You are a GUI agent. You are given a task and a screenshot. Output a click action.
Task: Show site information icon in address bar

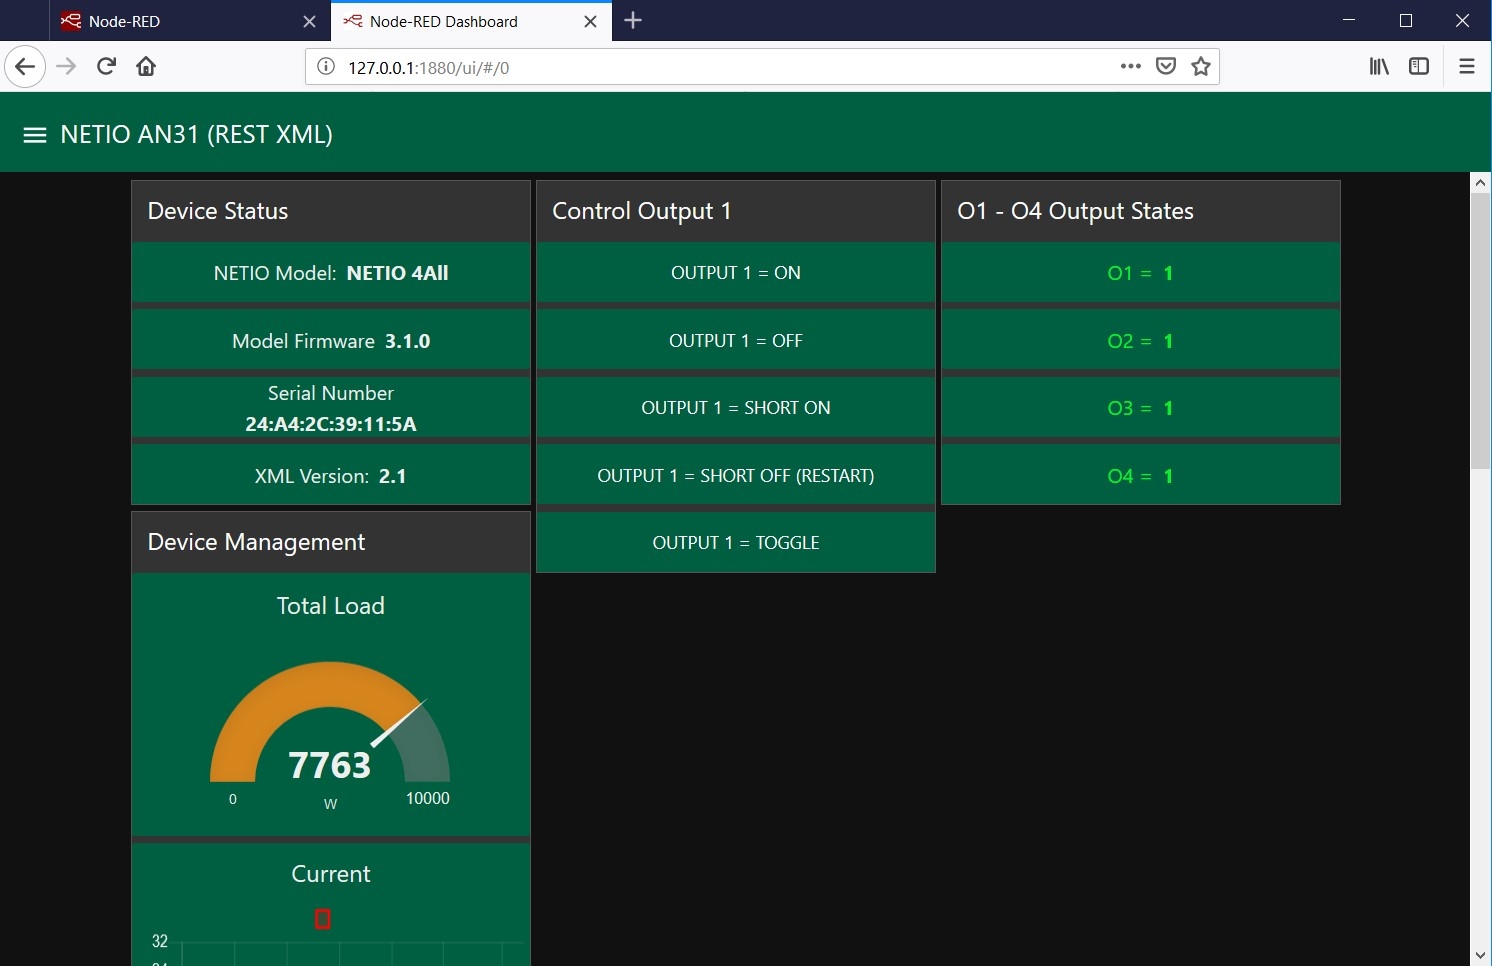point(326,67)
